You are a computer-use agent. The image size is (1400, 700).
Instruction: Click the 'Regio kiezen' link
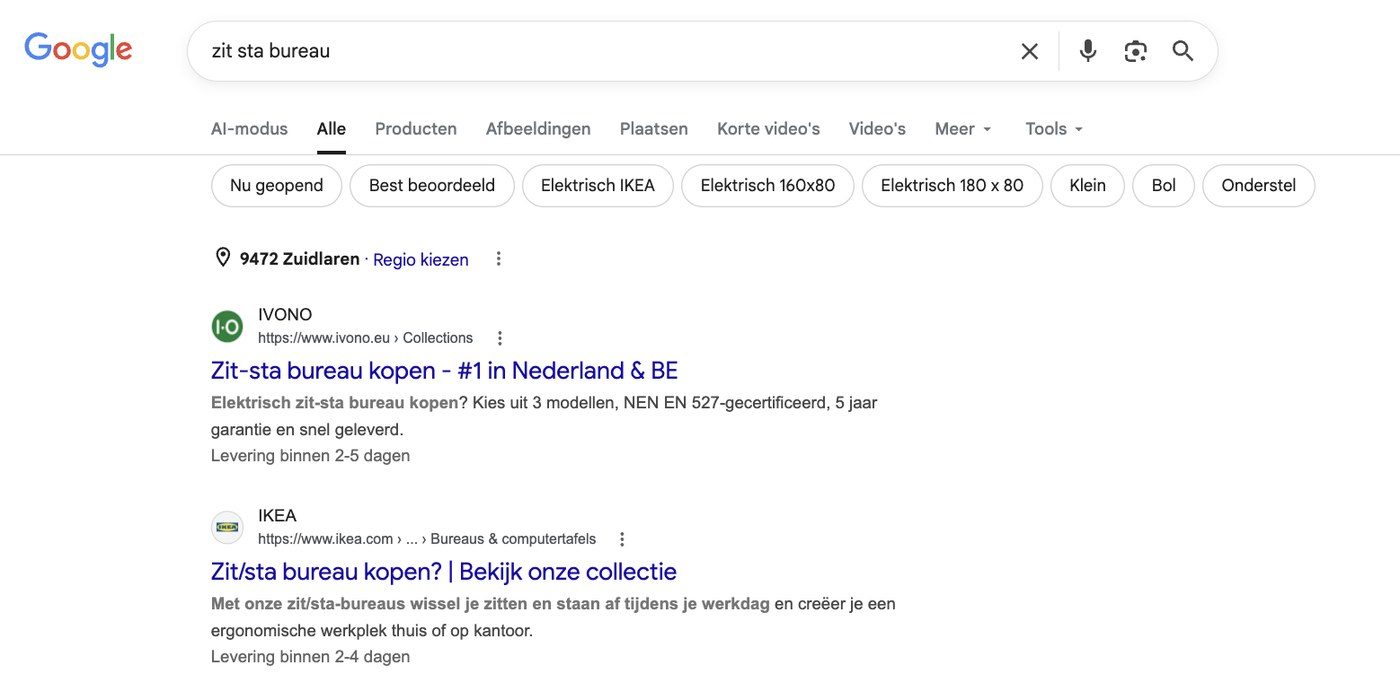tap(421, 260)
